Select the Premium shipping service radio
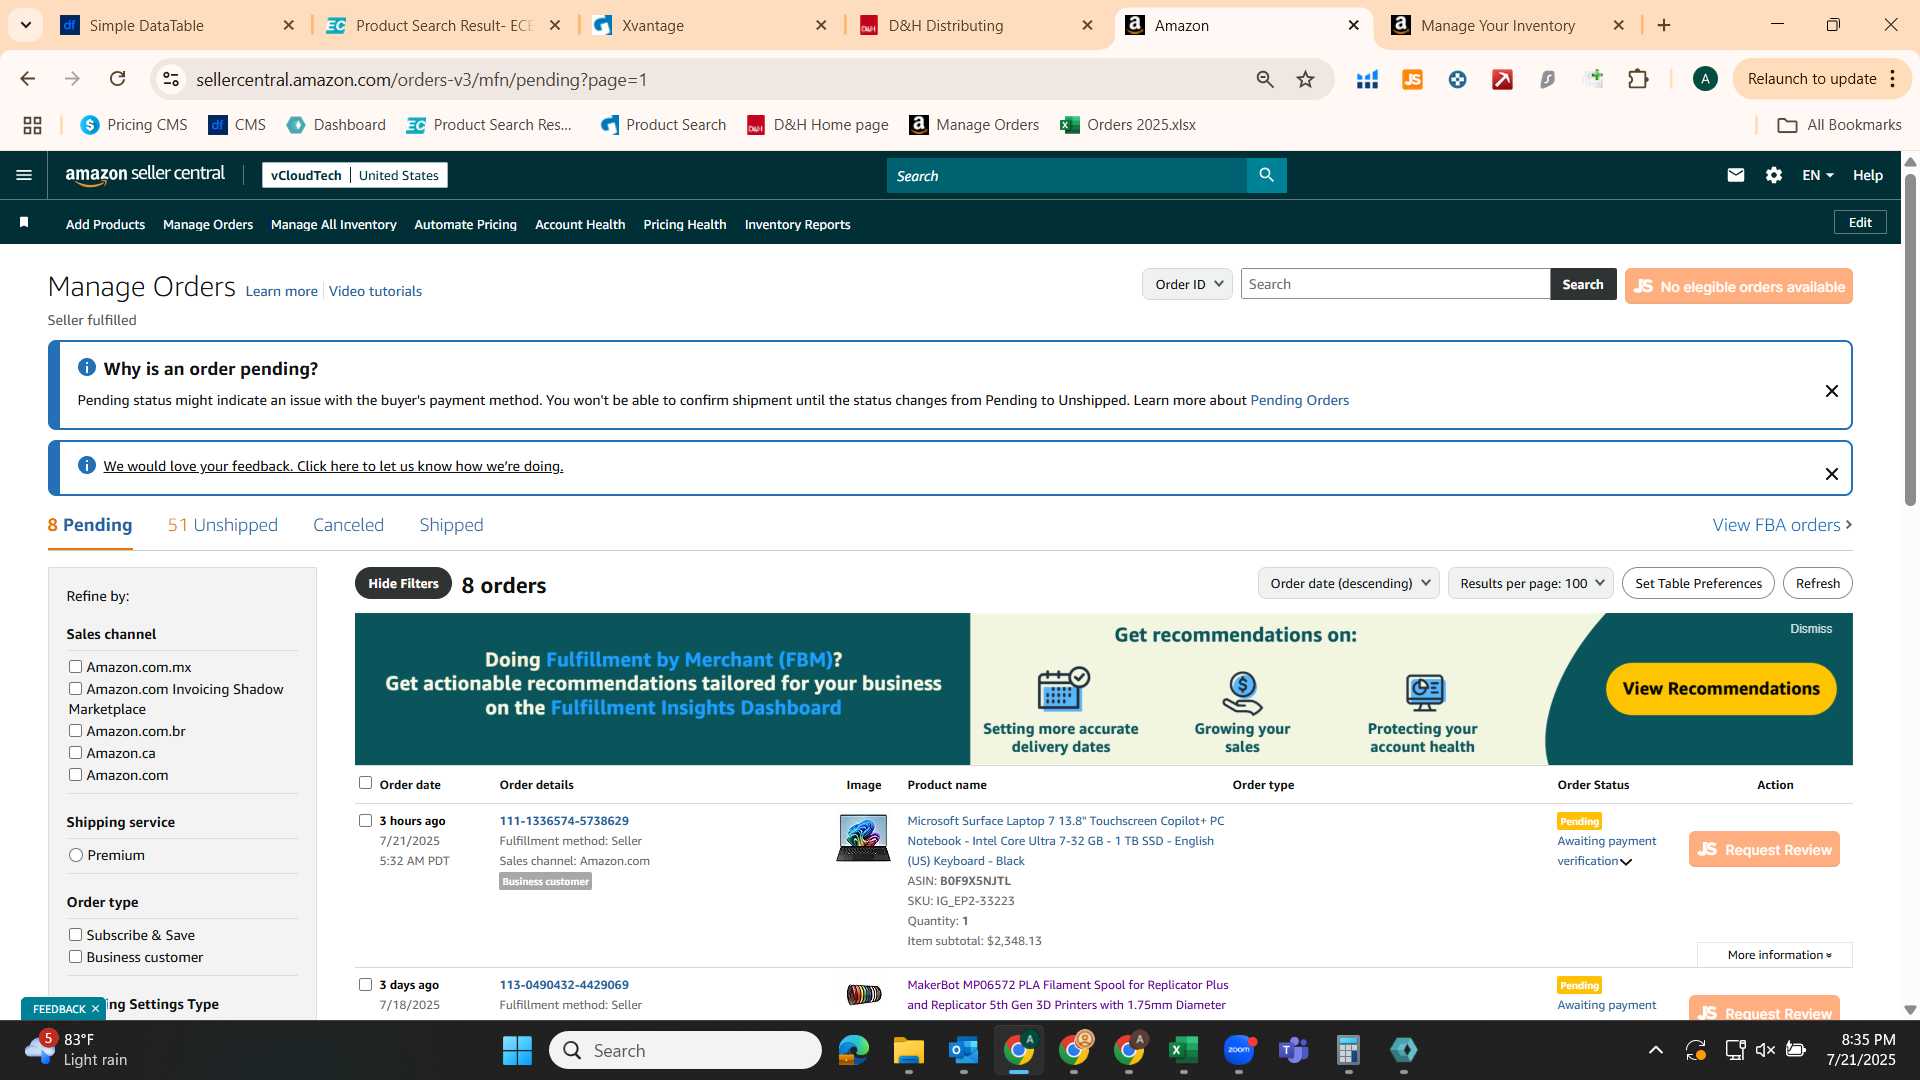This screenshot has height=1080, width=1920. [x=76, y=855]
